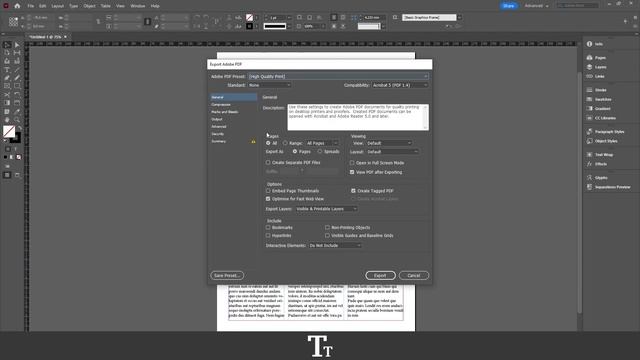640x360 pixels.
Task: Enable Open in Full Screen Mode
Action: pos(352,163)
